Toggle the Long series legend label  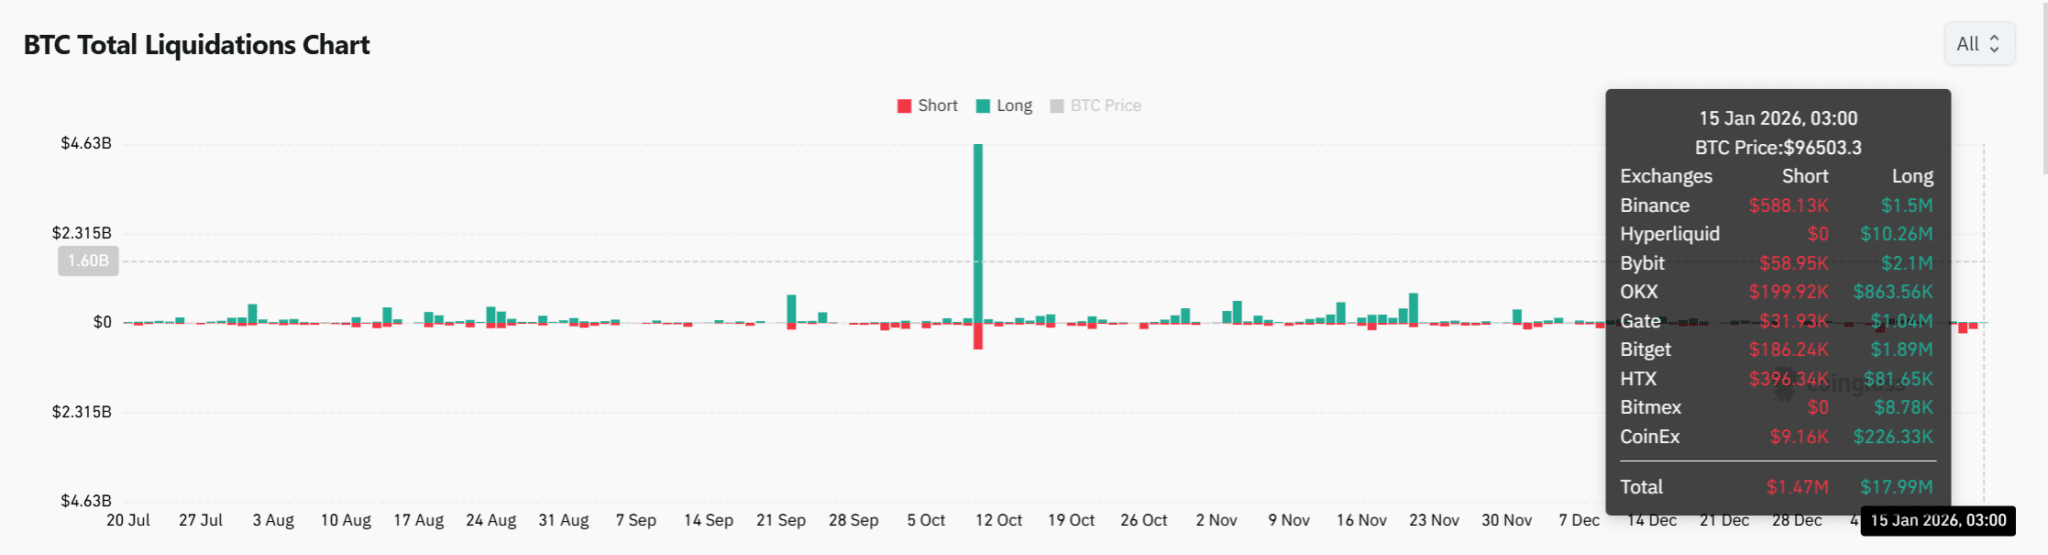coord(1014,106)
